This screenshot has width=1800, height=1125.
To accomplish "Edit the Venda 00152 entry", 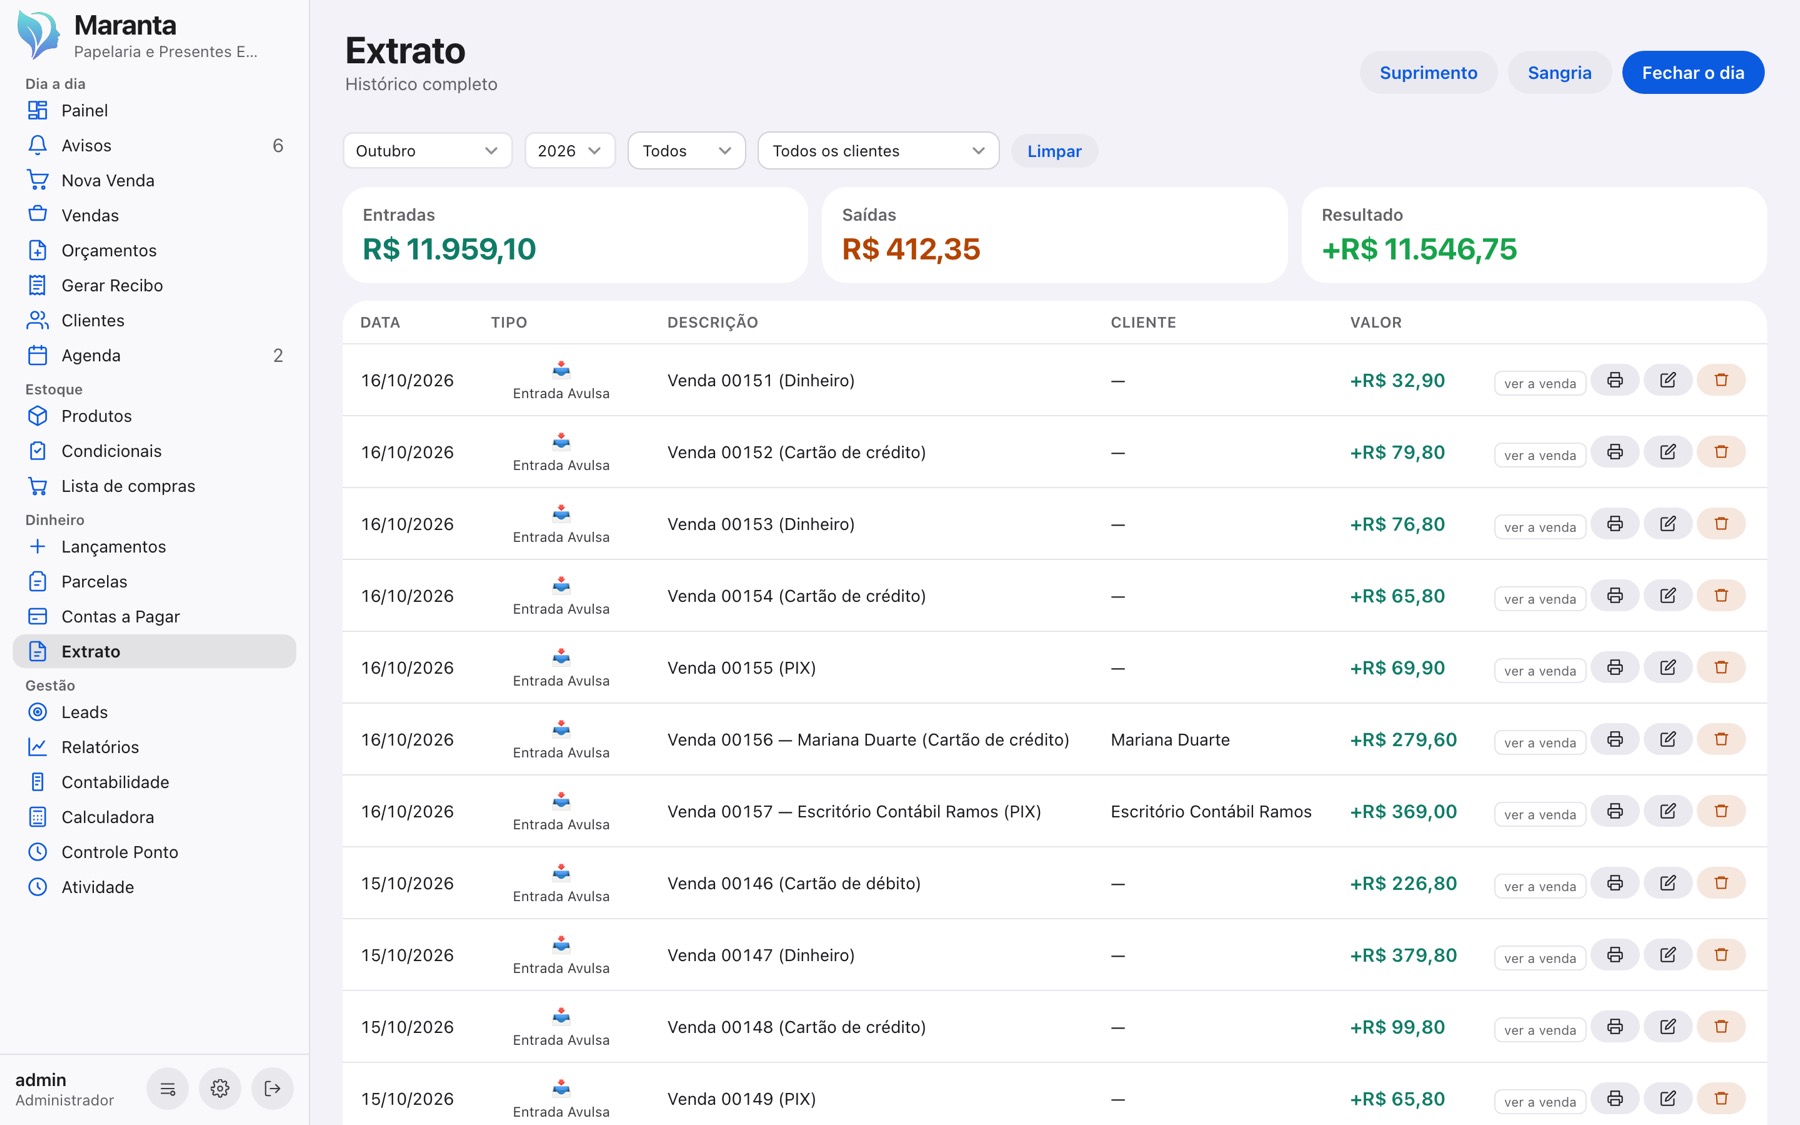I will (x=1668, y=452).
